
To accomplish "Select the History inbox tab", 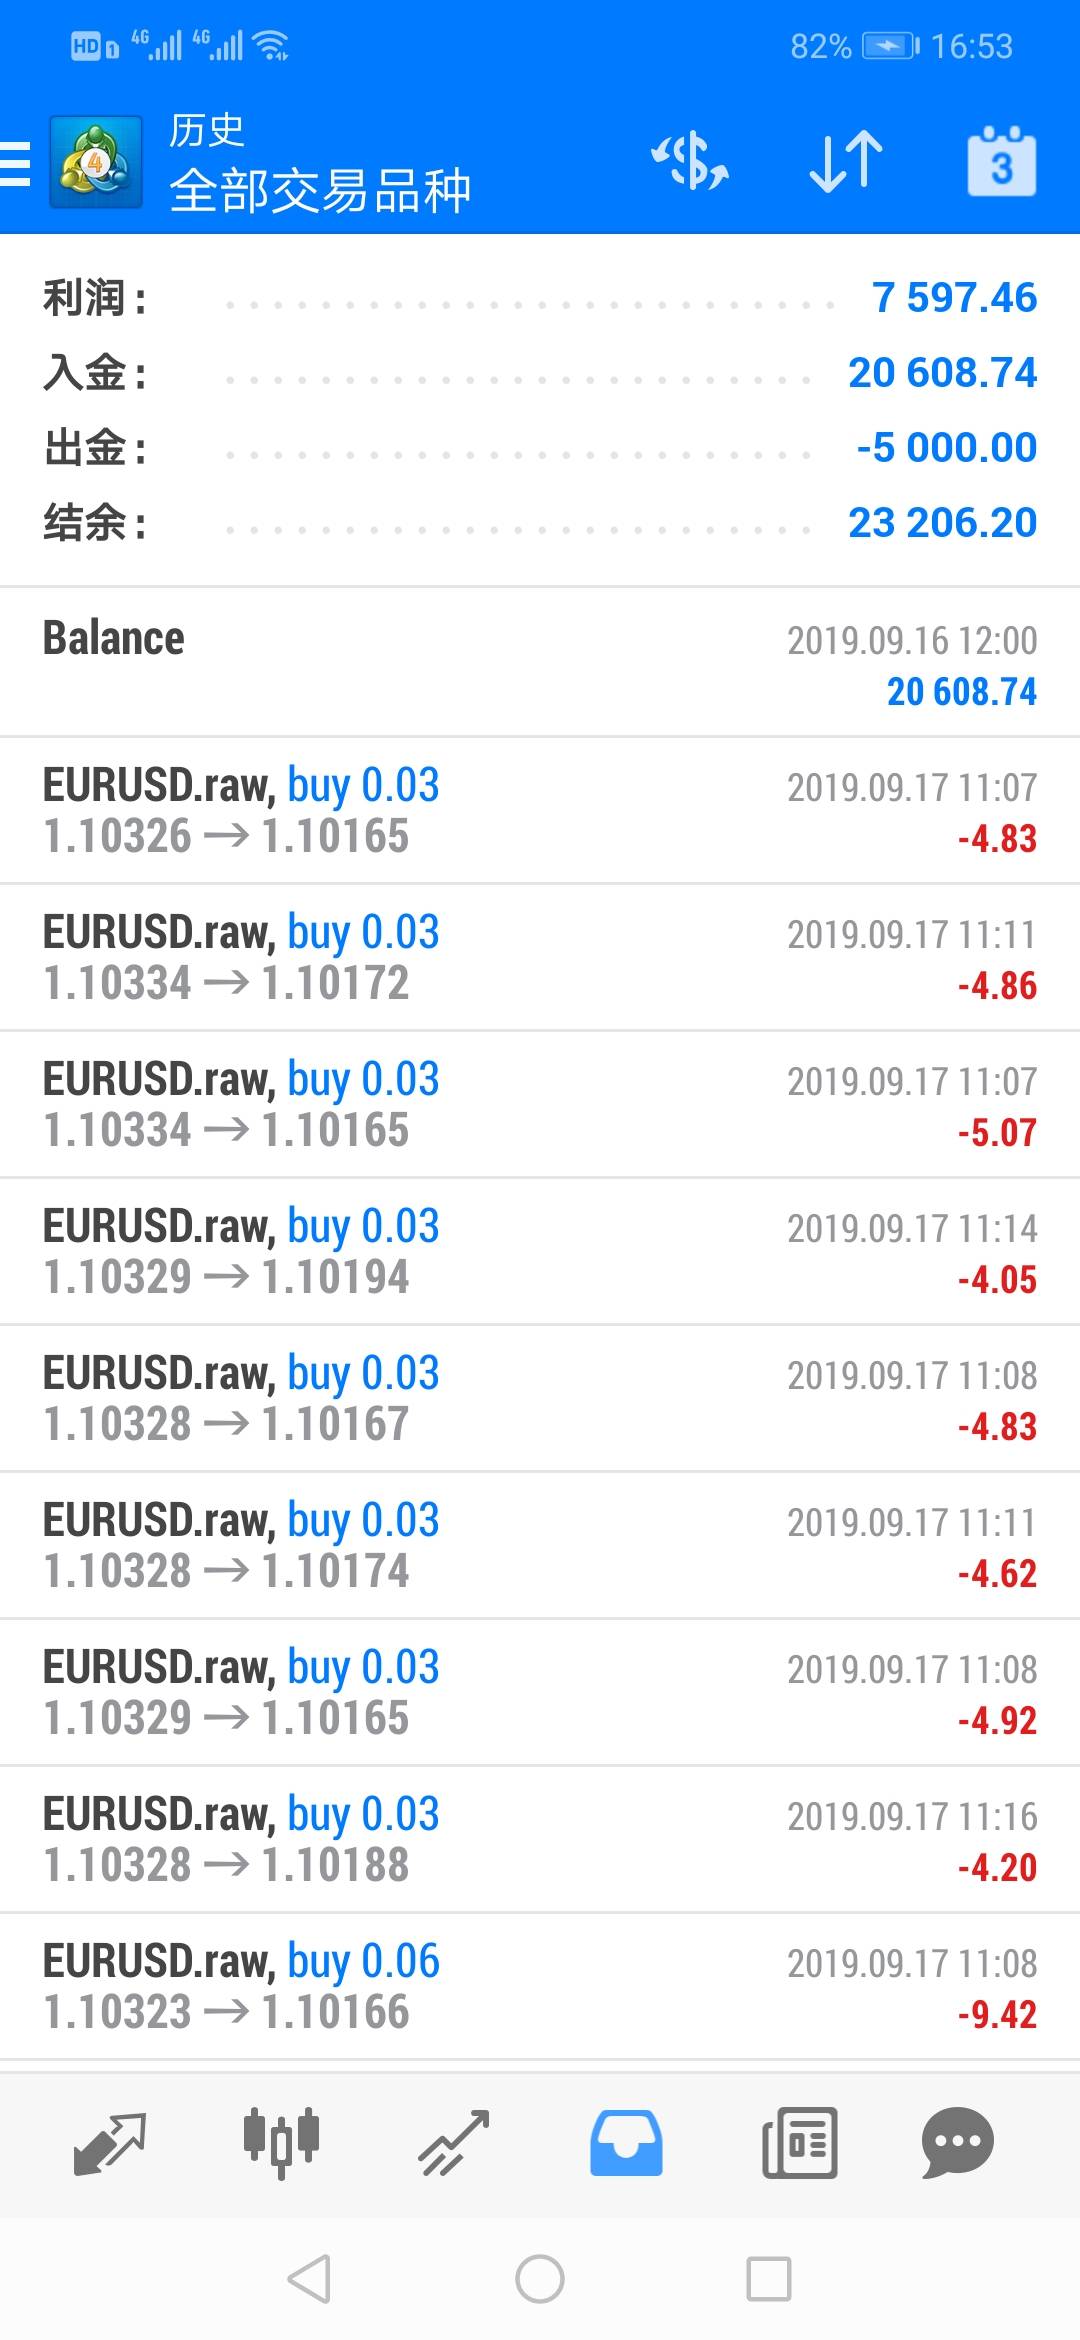I will [626, 2143].
